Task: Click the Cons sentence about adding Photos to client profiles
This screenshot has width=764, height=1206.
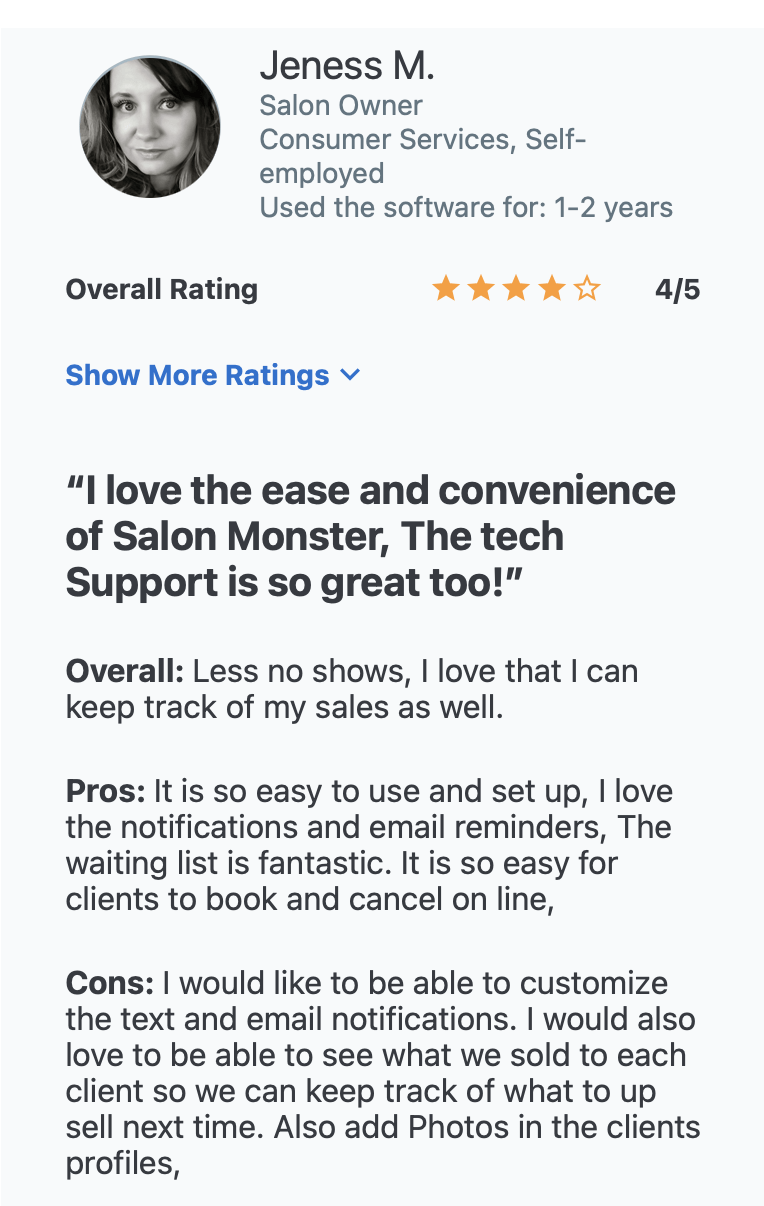Action: click(x=383, y=1146)
